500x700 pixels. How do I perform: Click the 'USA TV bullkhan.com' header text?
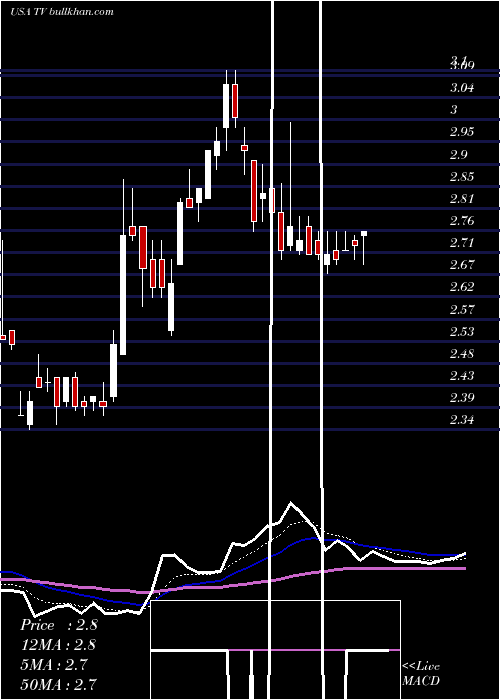pos(62,11)
